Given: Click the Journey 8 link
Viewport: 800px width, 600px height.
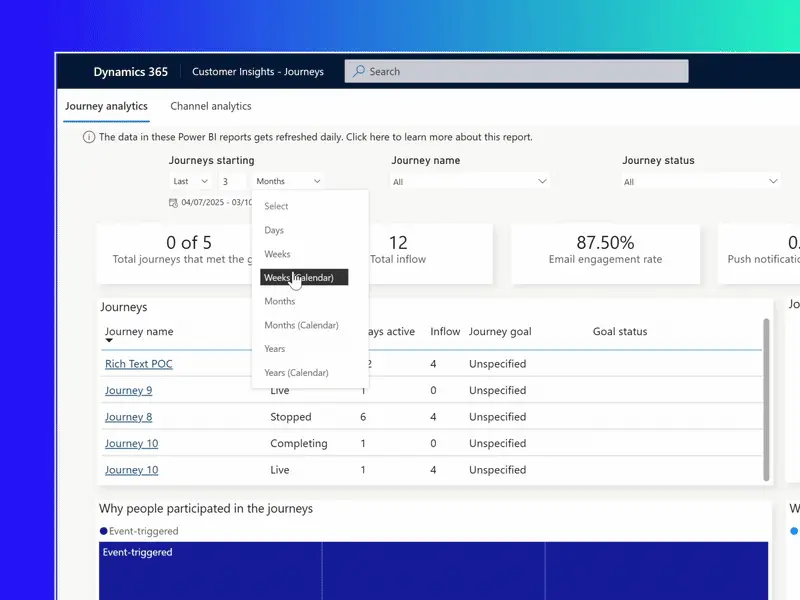Looking at the screenshot, I should (128, 417).
